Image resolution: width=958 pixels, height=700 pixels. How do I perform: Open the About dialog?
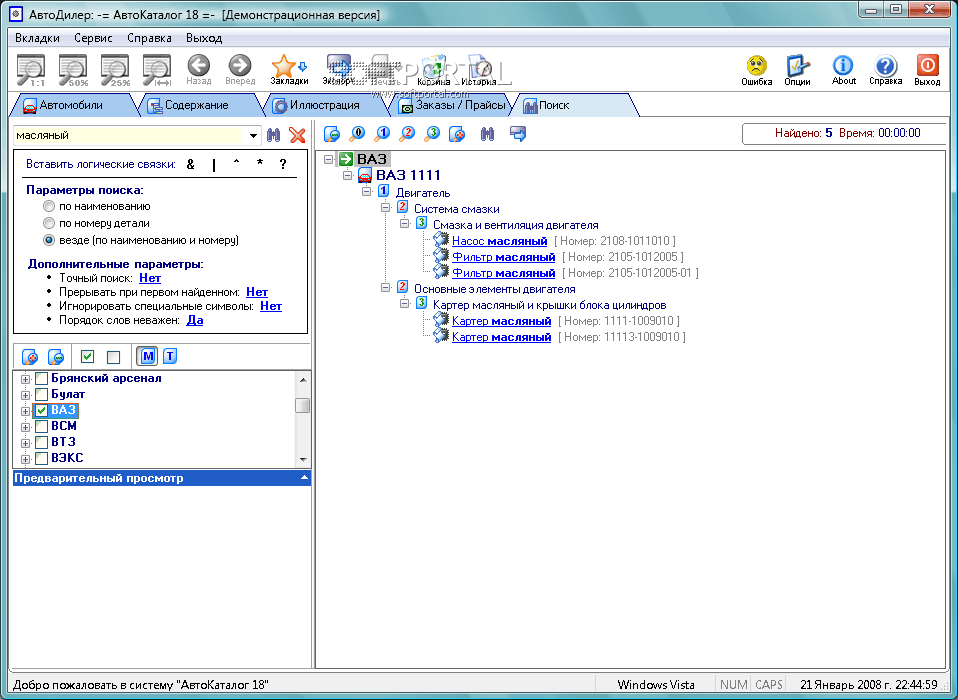[x=844, y=70]
